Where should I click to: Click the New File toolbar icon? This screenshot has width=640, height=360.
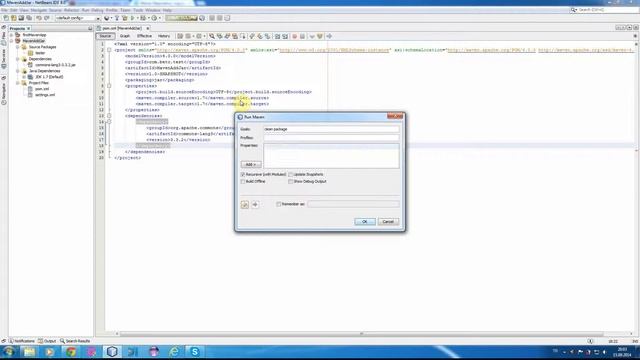[6, 18]
